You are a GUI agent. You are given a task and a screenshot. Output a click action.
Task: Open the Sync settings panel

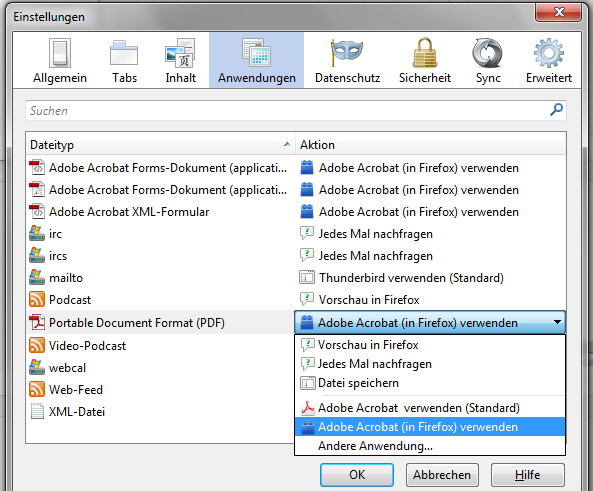(488, 61)
